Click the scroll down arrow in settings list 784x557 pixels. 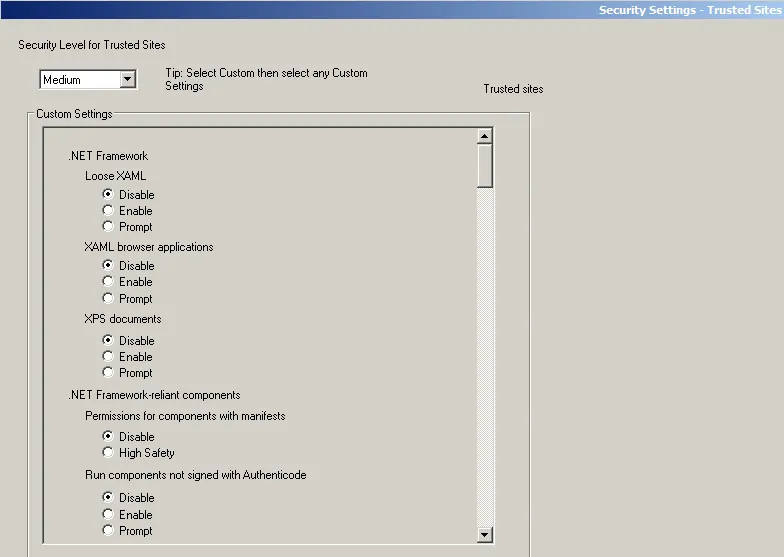coord(485,535)
